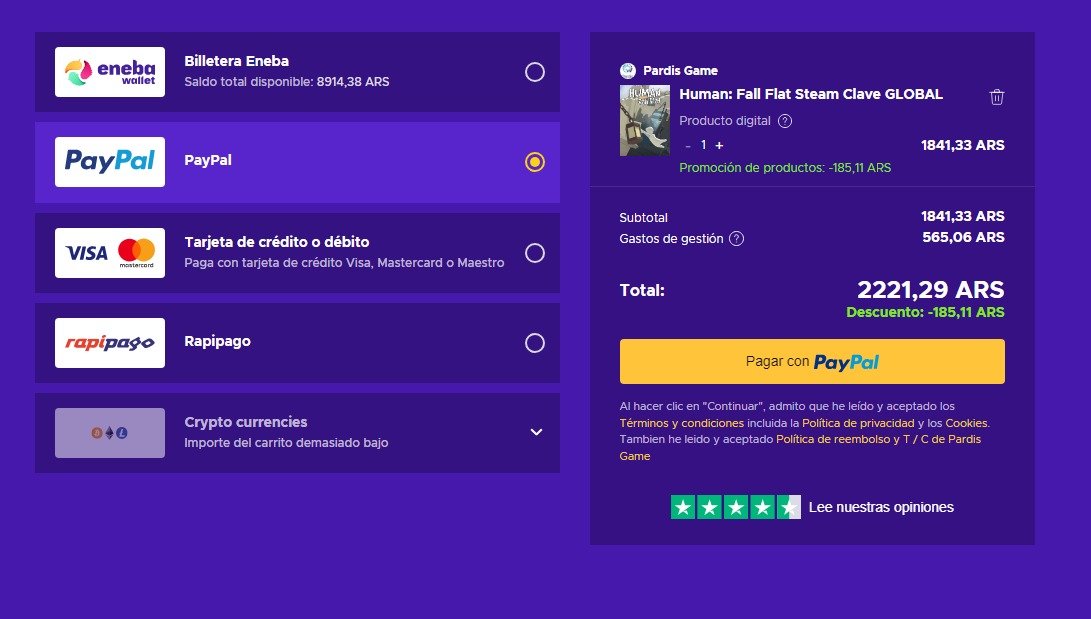Viewport: 1091px width, 619px height.
Task: Click the crypto coins logo tile
Action: (x=110, y=433)
